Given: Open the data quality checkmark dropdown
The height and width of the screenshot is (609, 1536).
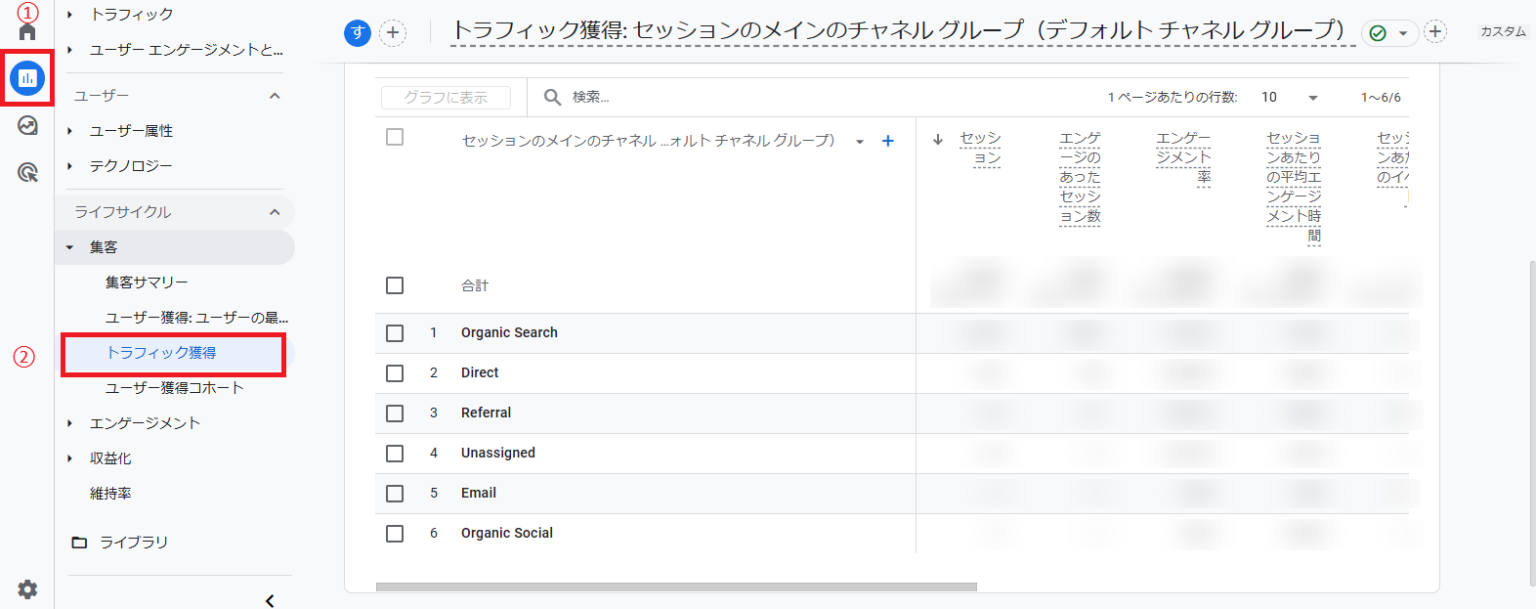Looking at the screenshot, I should coord(1390,32).
